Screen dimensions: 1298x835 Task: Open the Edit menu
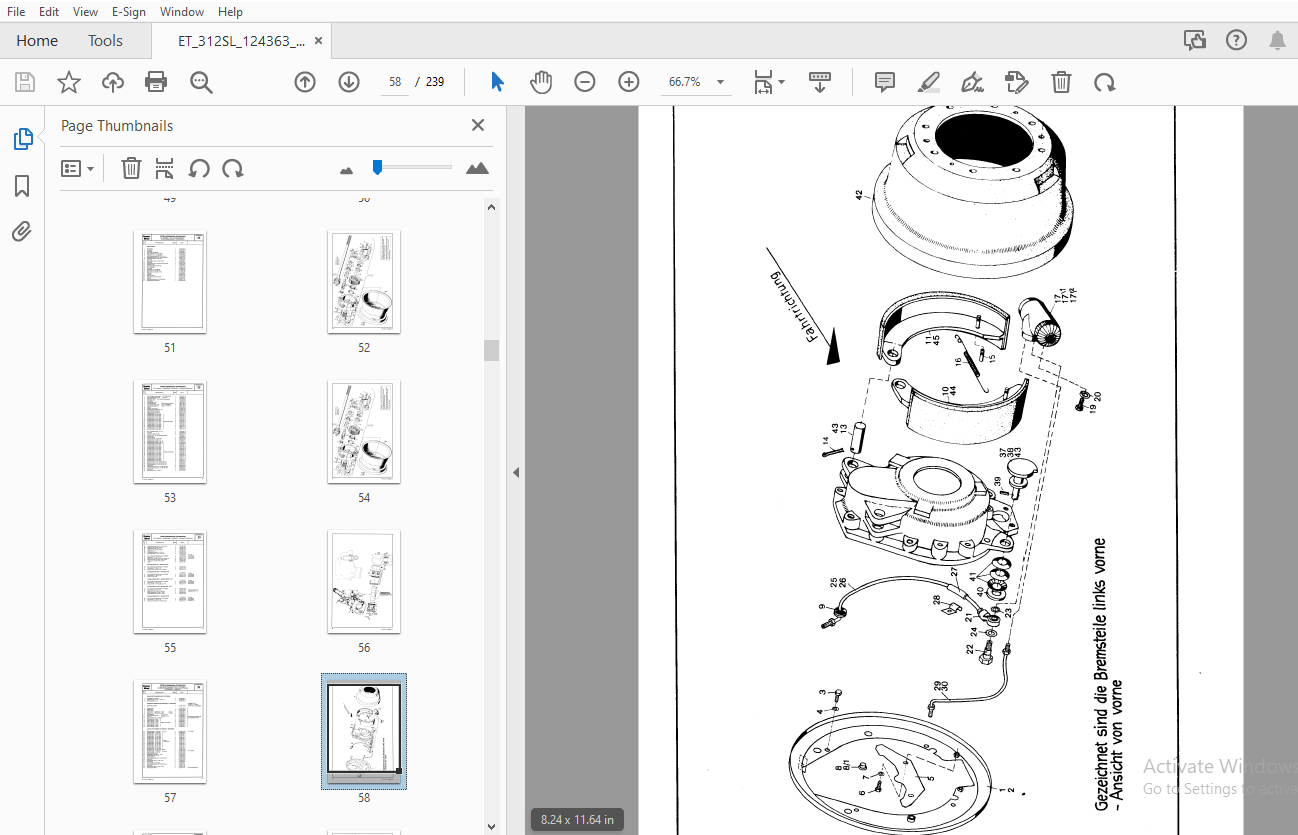[49, 12]
